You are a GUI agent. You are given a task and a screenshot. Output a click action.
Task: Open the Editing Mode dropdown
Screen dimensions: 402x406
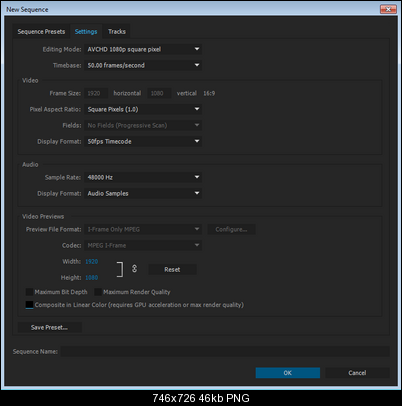tap(143, 49)
